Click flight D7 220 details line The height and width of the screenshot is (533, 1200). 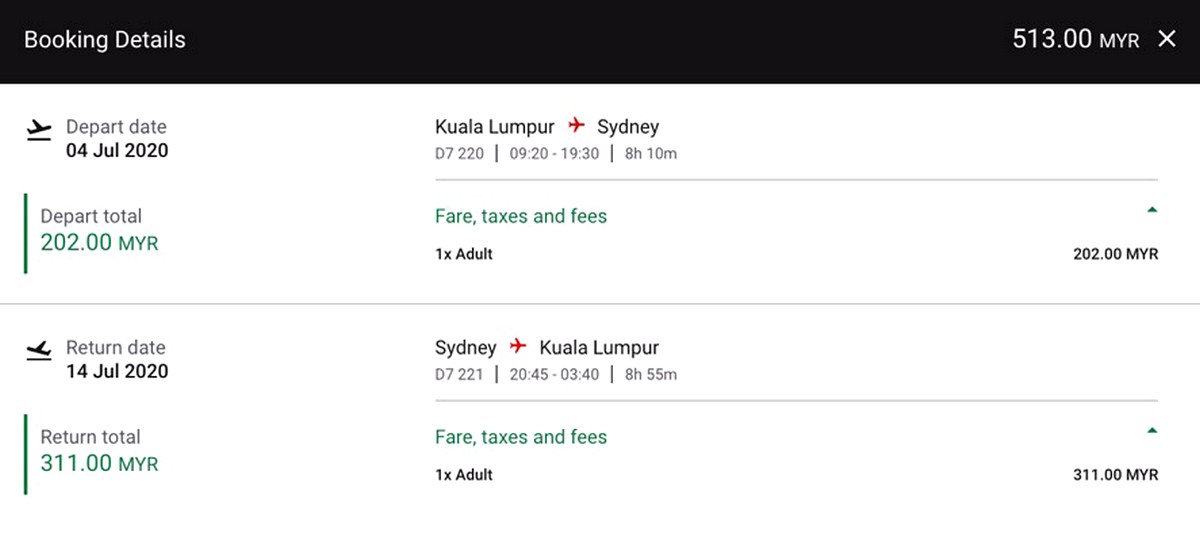556,154
